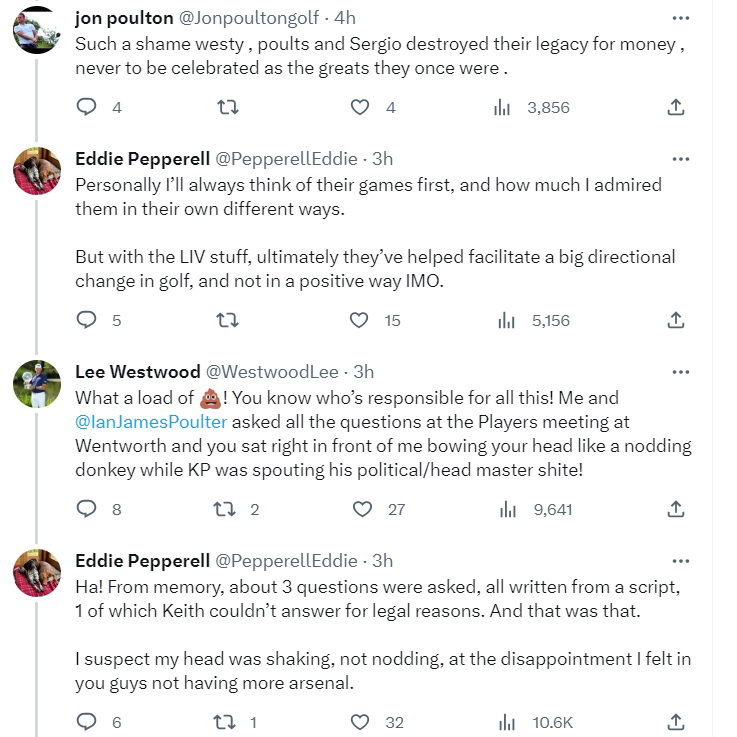Open more options on jon poulton's tweet

(681, 18)
